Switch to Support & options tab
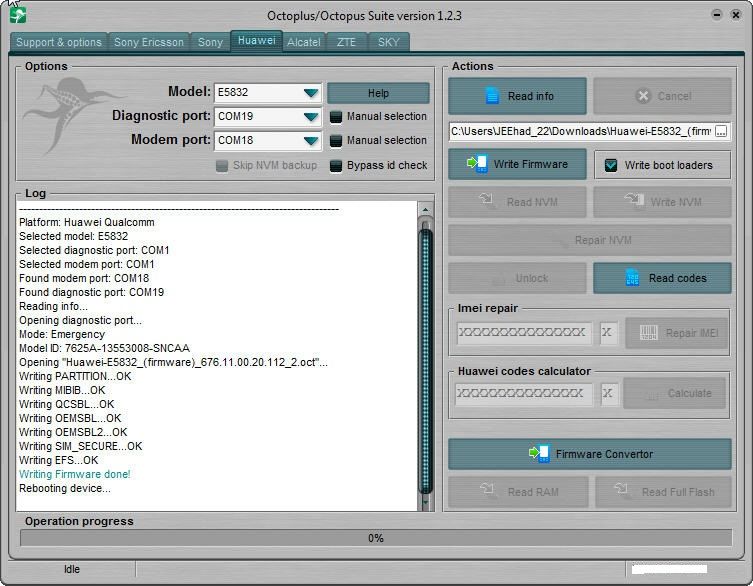753x586 pixels. point(59,42)
